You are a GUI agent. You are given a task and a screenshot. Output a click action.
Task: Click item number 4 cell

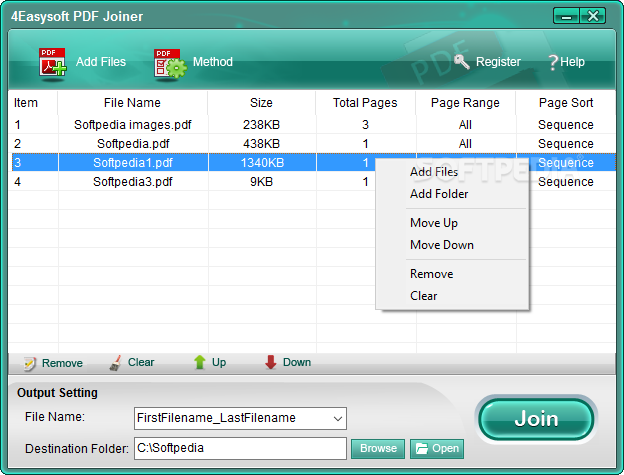(x=18, y=182)
